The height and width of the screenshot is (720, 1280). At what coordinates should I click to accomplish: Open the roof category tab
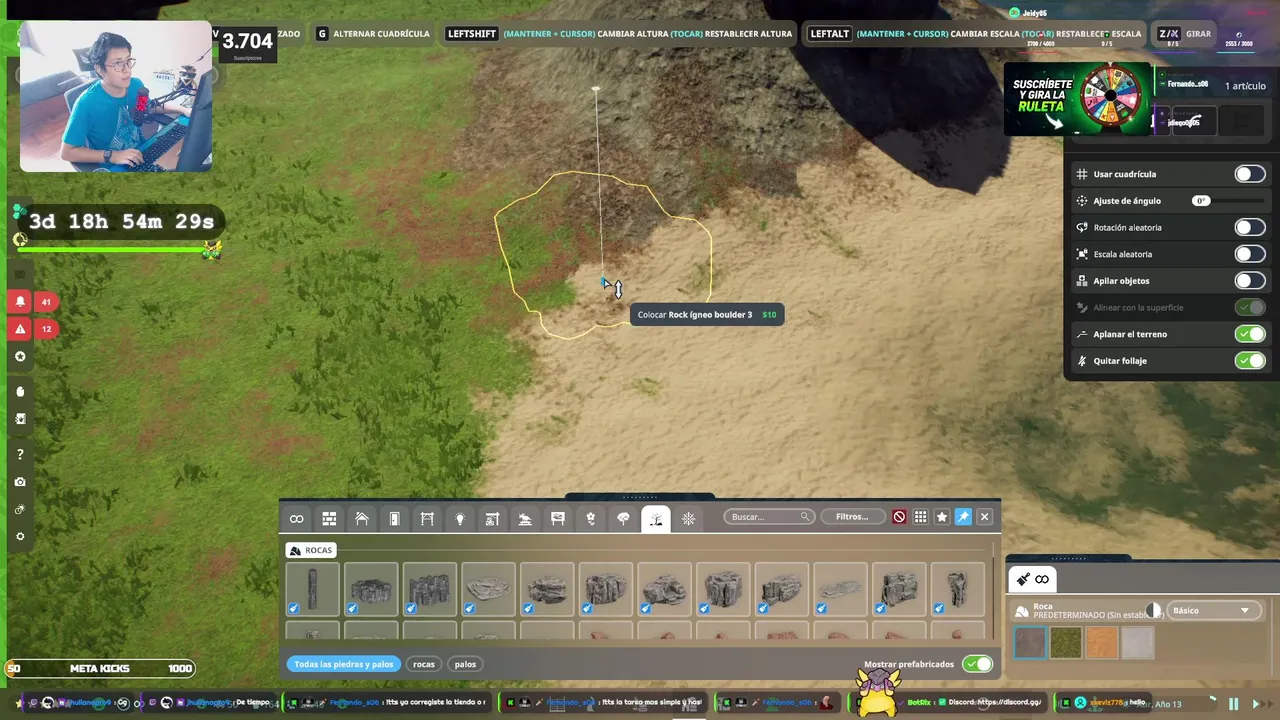pyautogui.click(x=362, y=518)
